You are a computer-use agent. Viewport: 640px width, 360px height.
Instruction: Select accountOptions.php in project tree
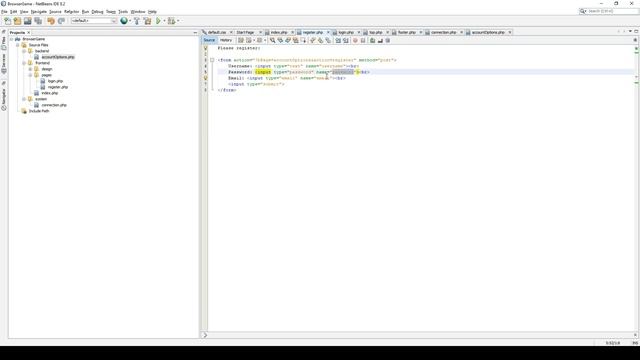(x=58, y=57)
